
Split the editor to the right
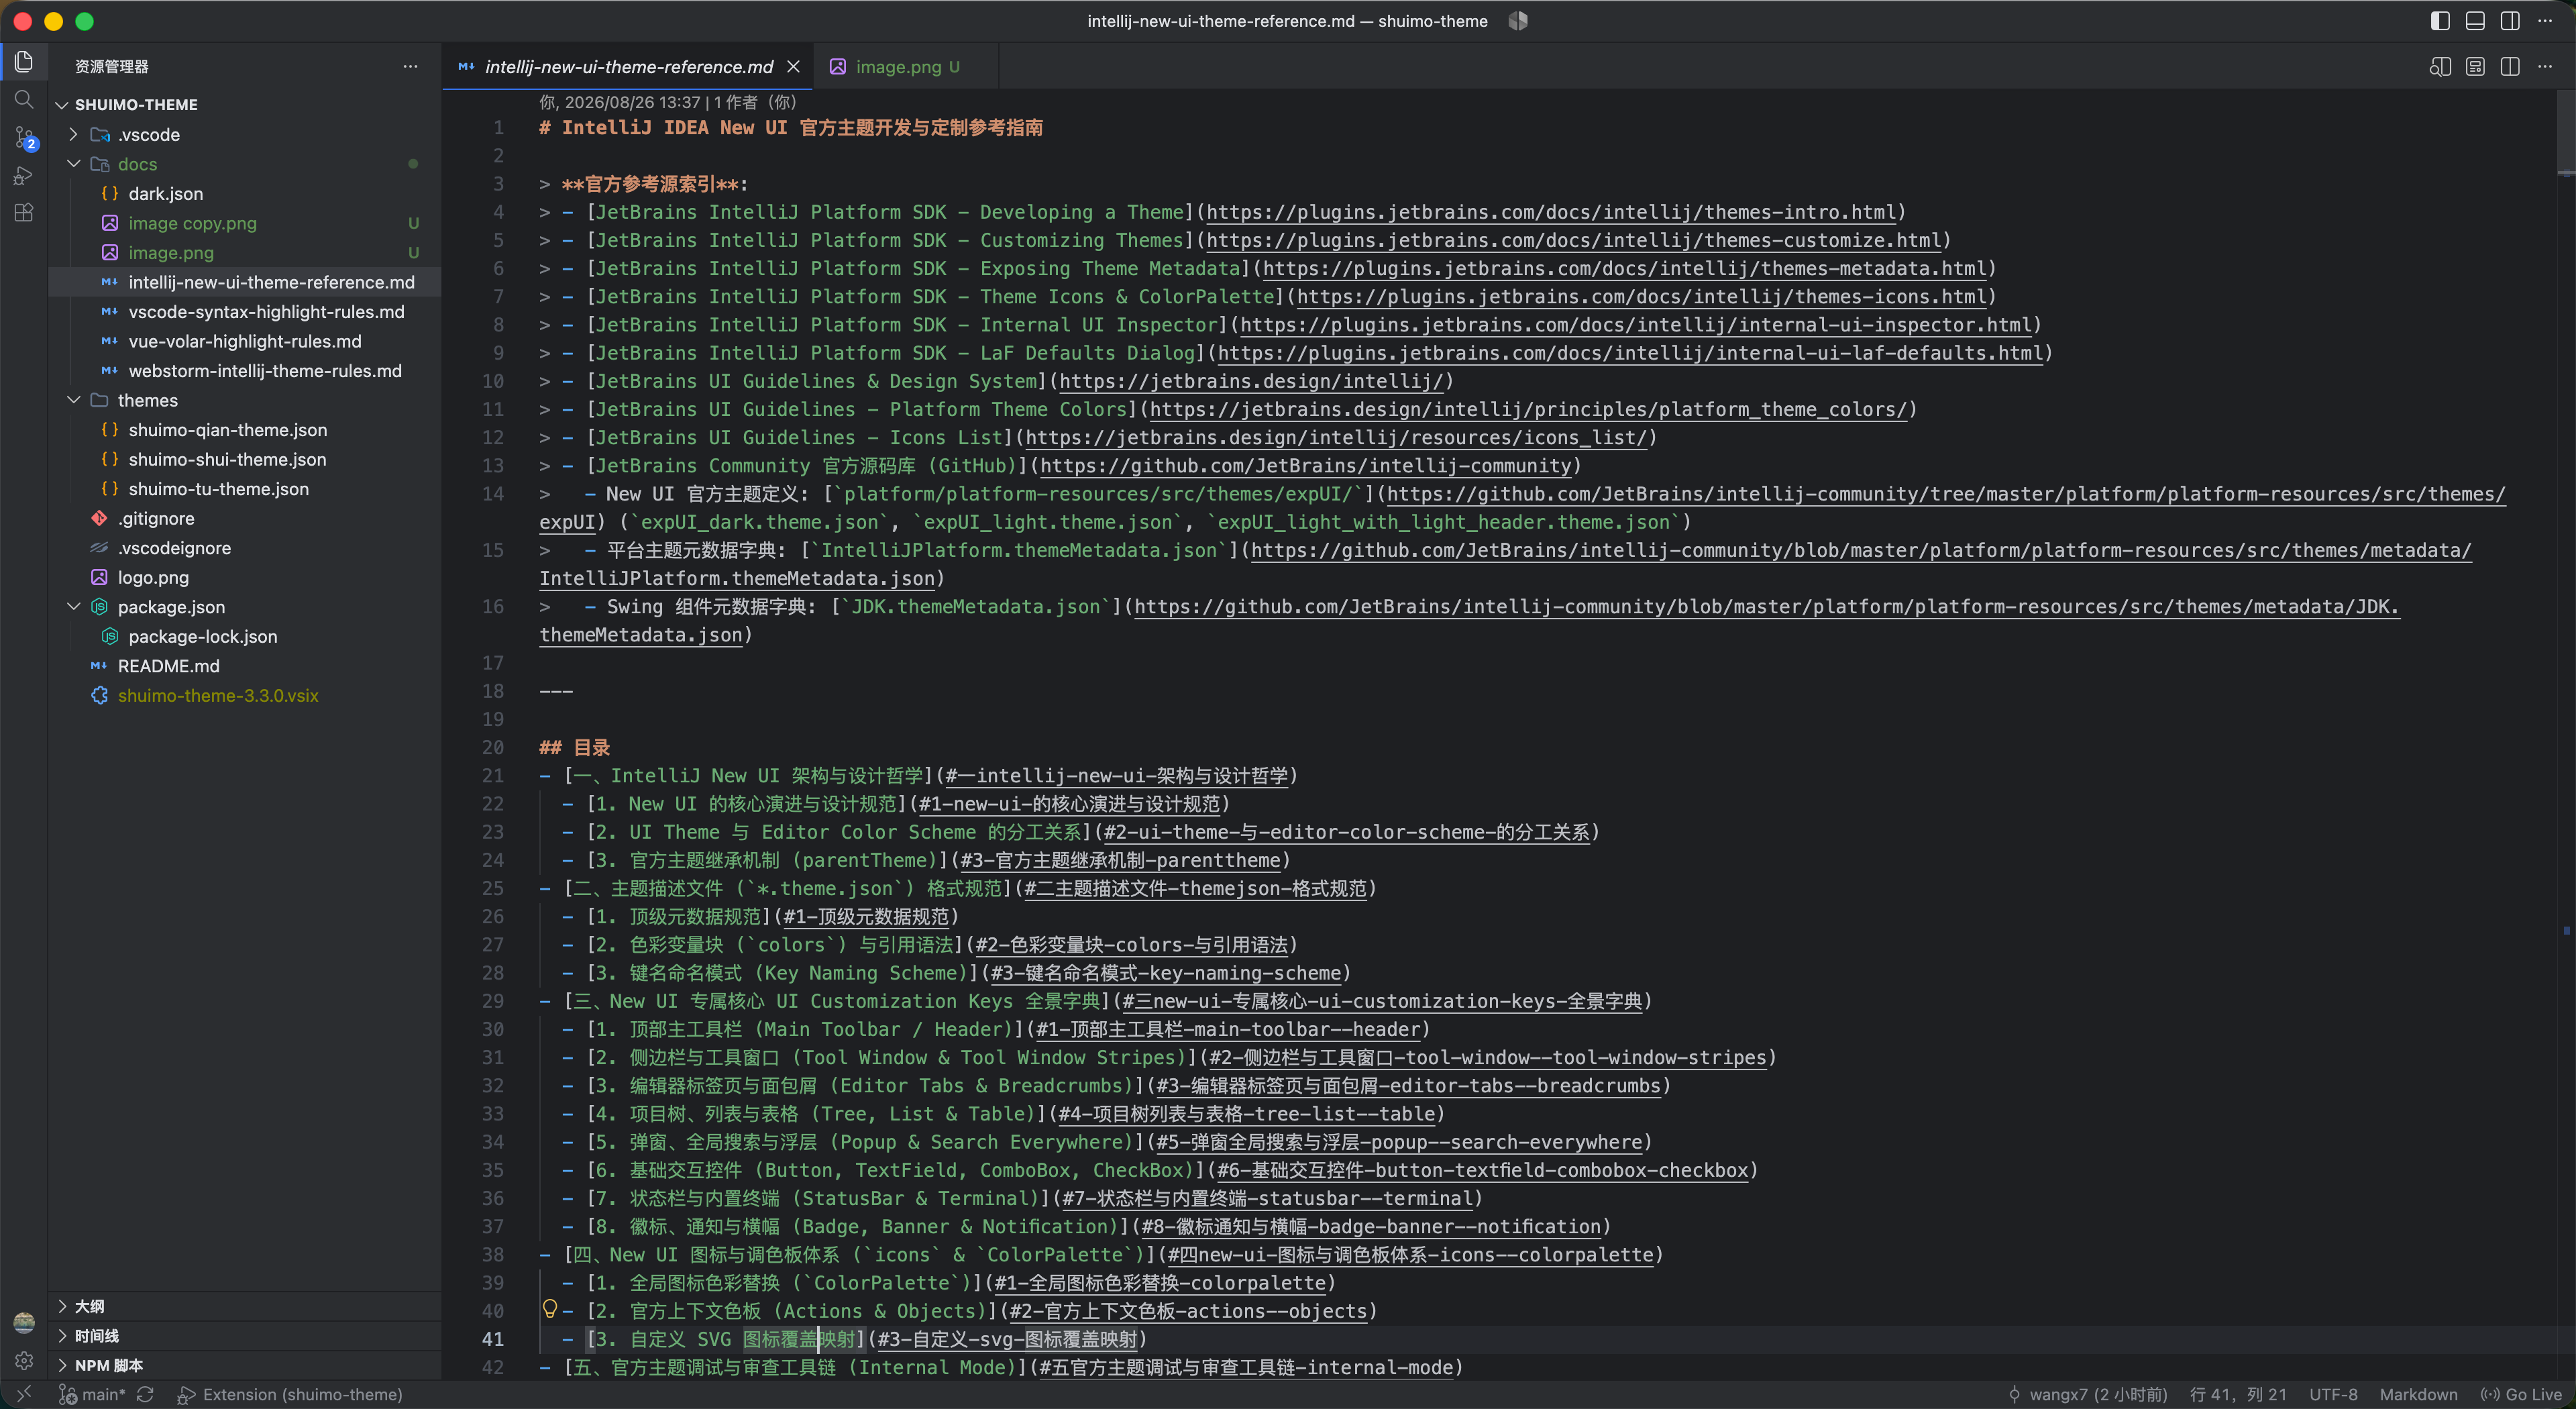[x=2510, y=67]
